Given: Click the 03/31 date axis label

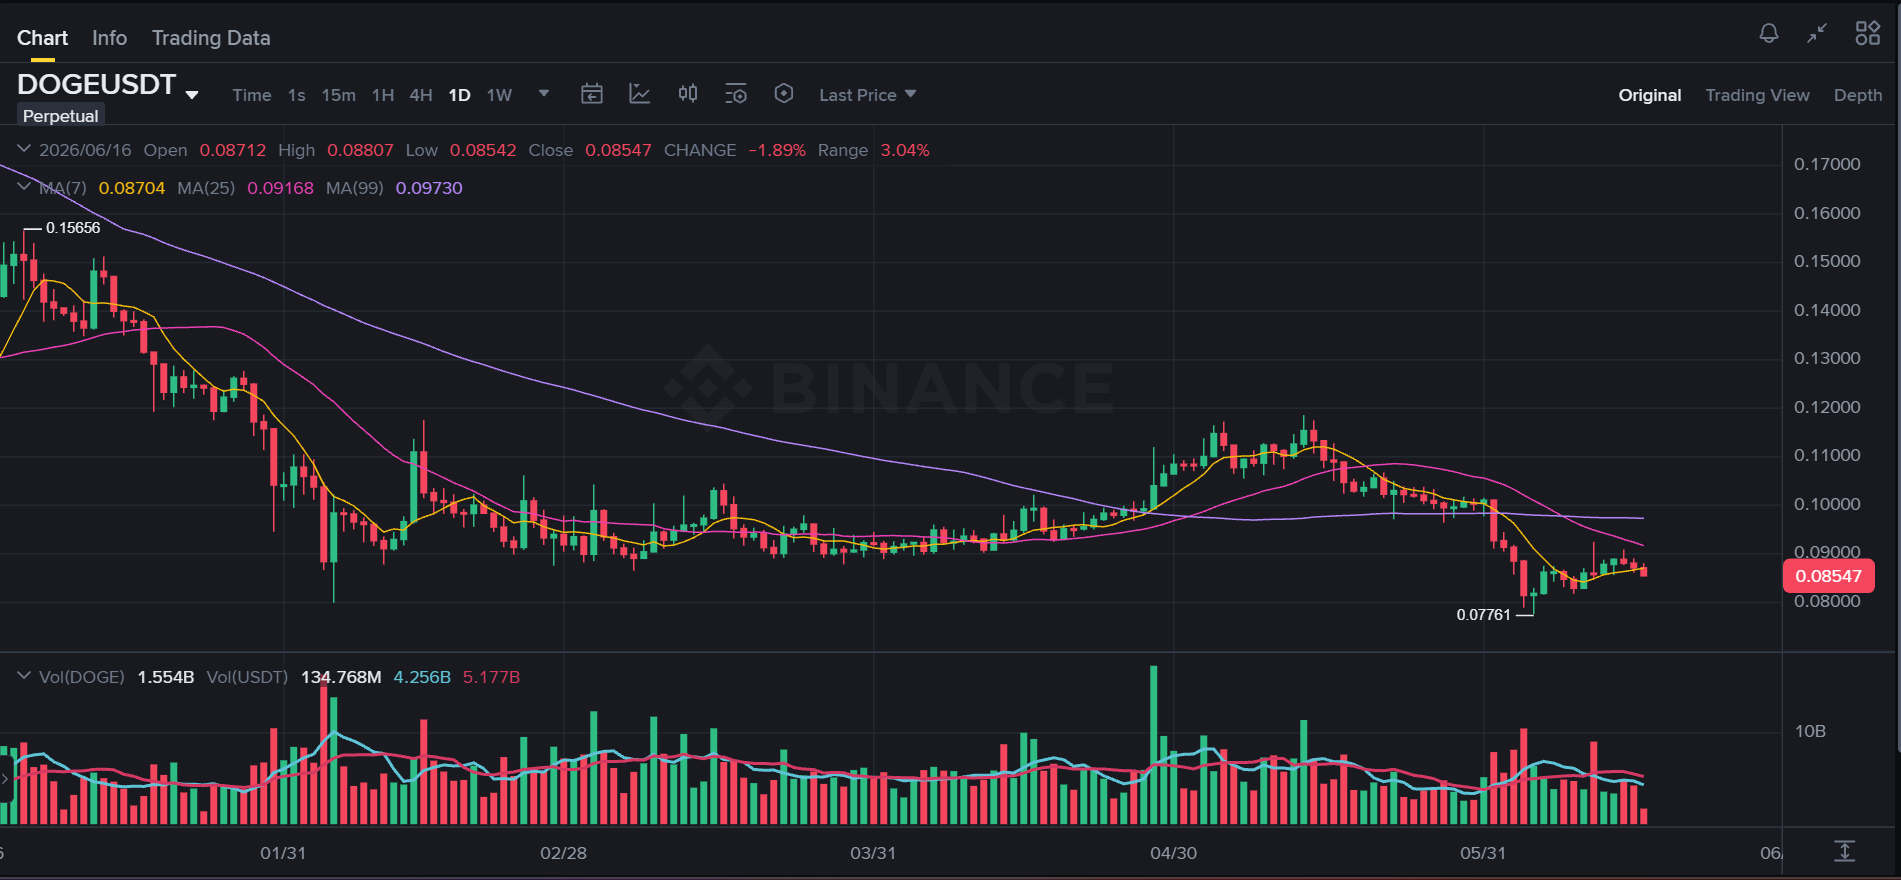Looking at the screenshot, I should 873,853.
